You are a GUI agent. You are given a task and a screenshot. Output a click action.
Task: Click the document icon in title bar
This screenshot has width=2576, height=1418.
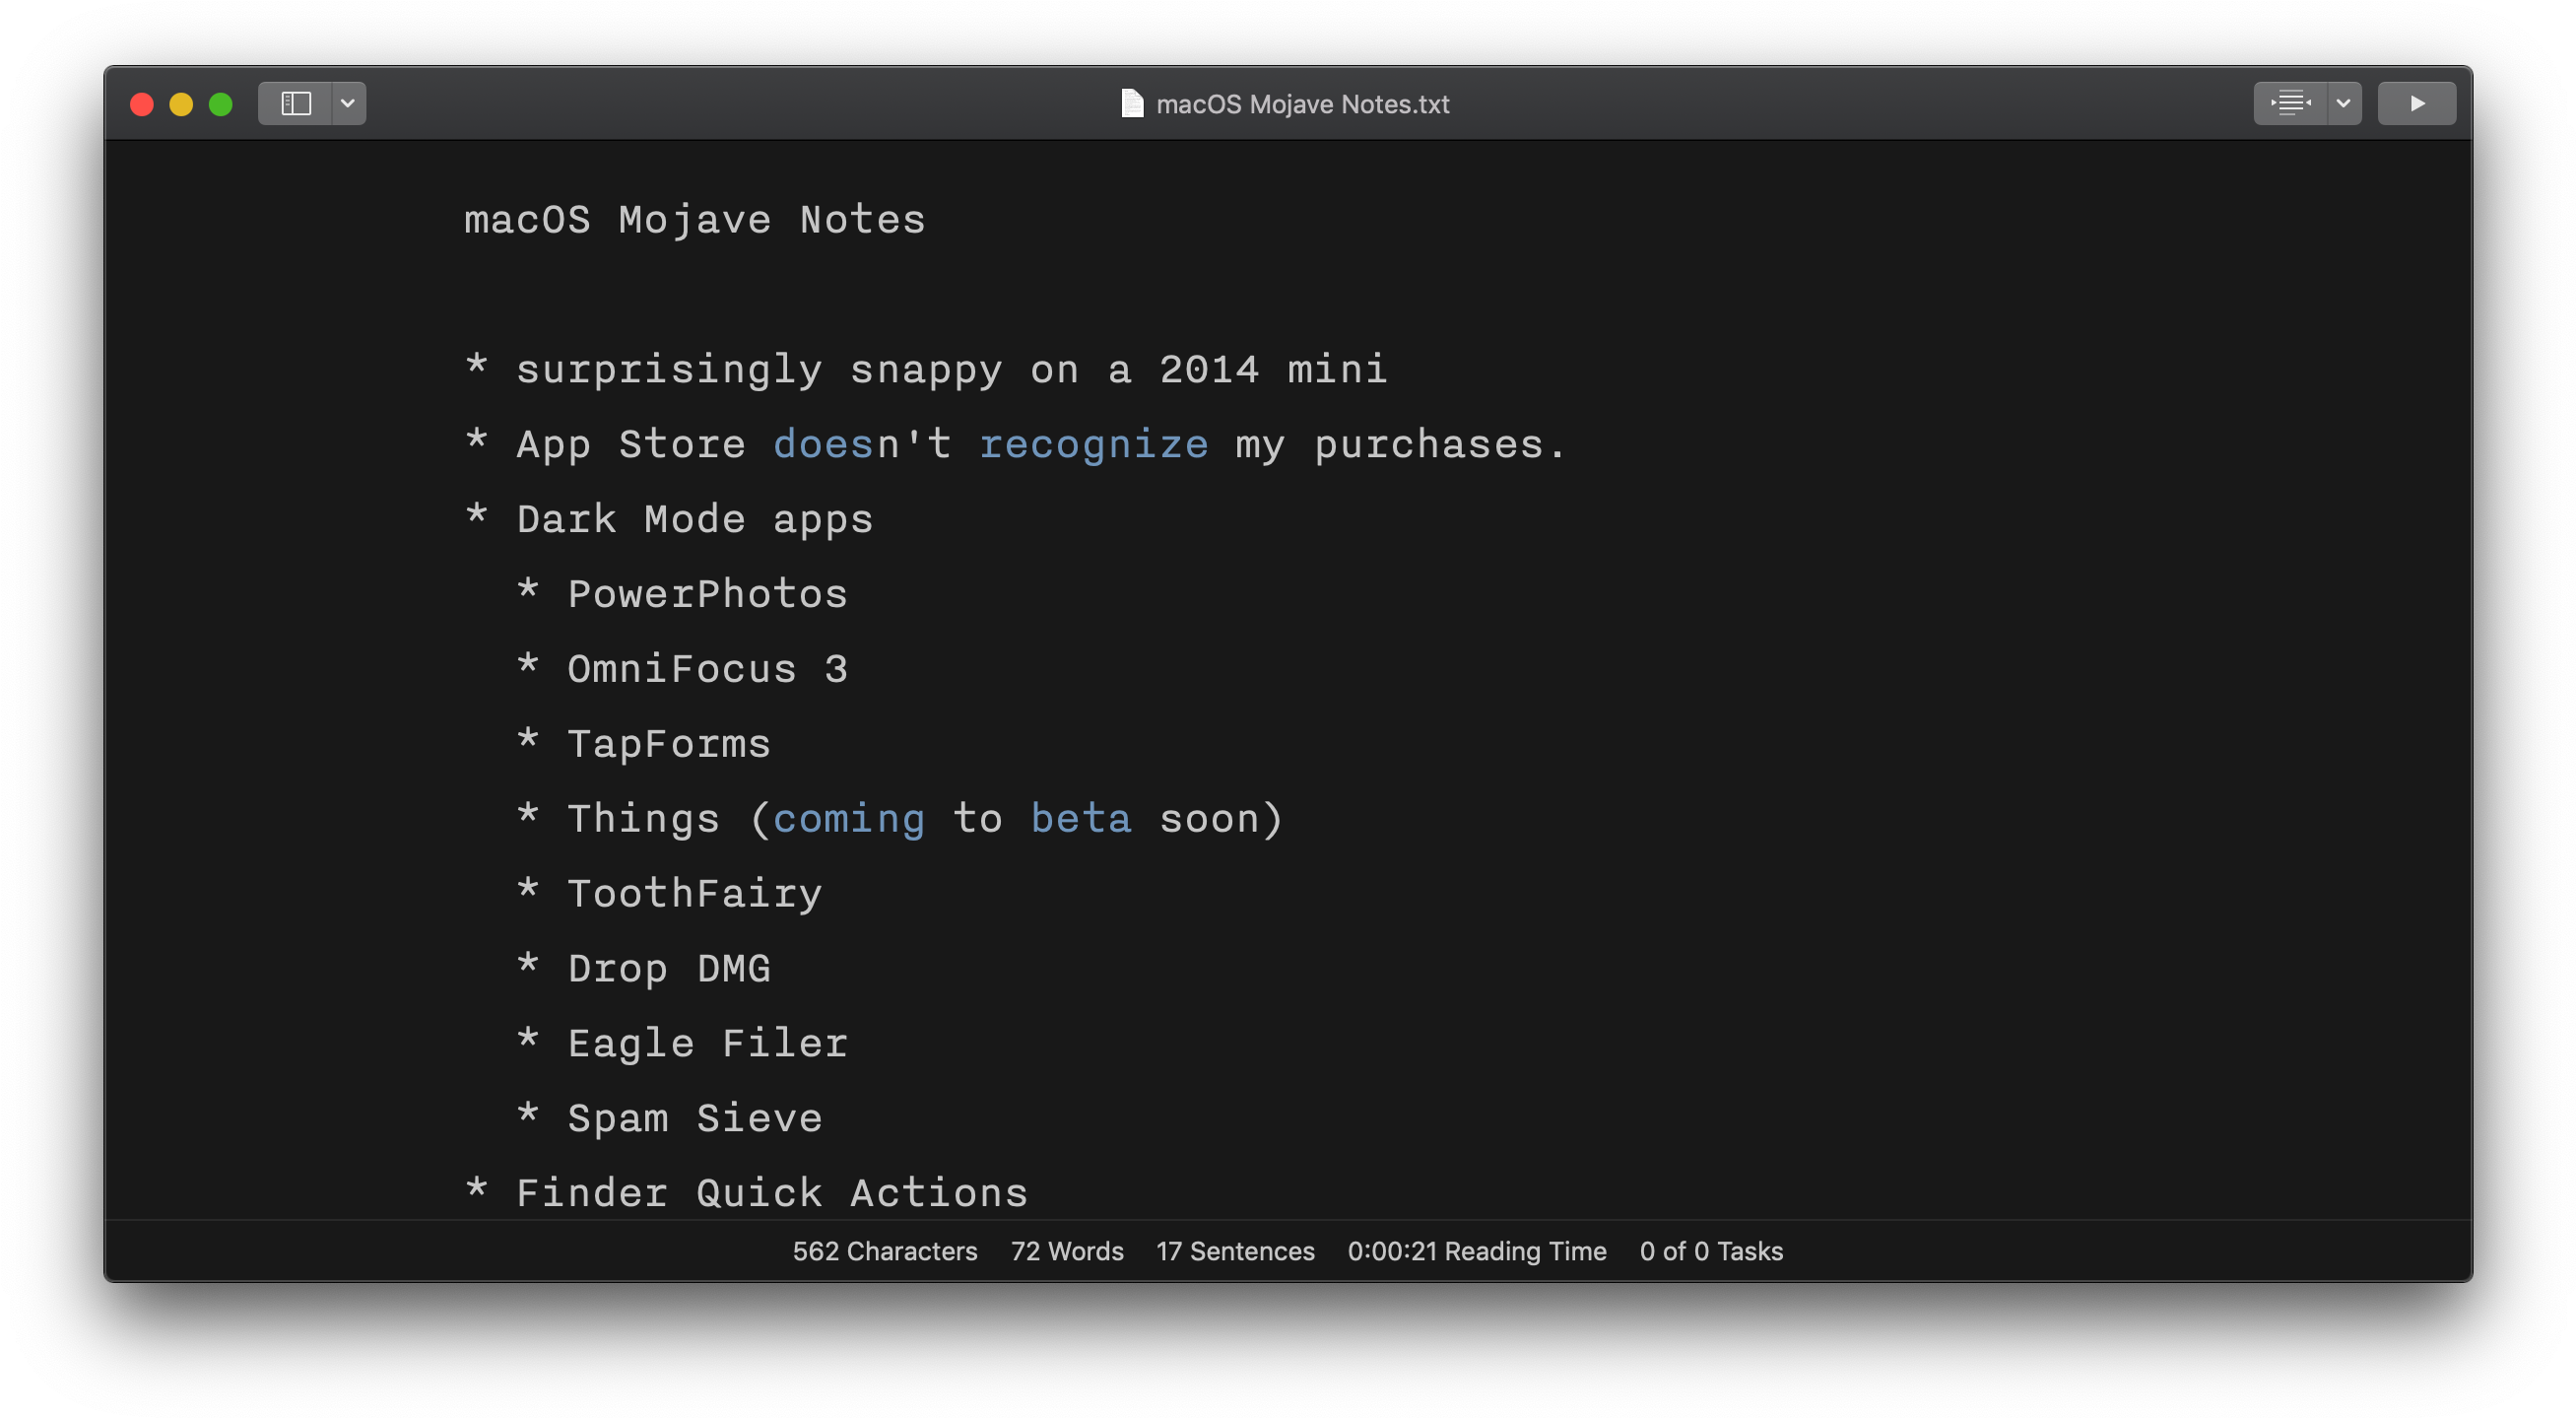(1132, 104)
